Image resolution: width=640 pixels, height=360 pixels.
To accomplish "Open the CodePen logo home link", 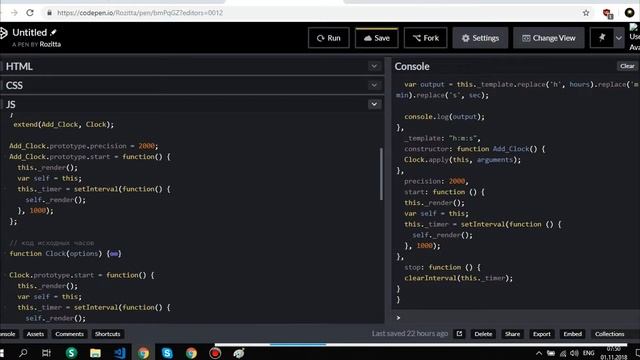I will (x=4, y=33).
